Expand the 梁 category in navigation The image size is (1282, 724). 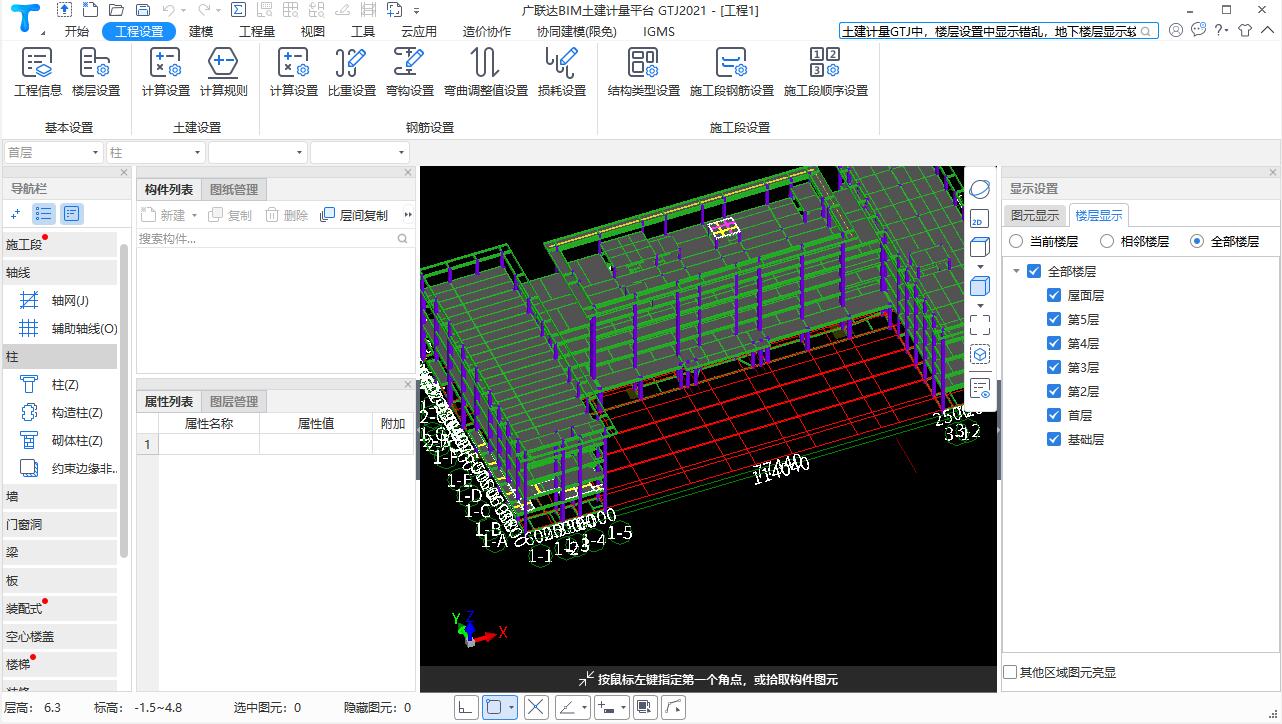point(60,552)
